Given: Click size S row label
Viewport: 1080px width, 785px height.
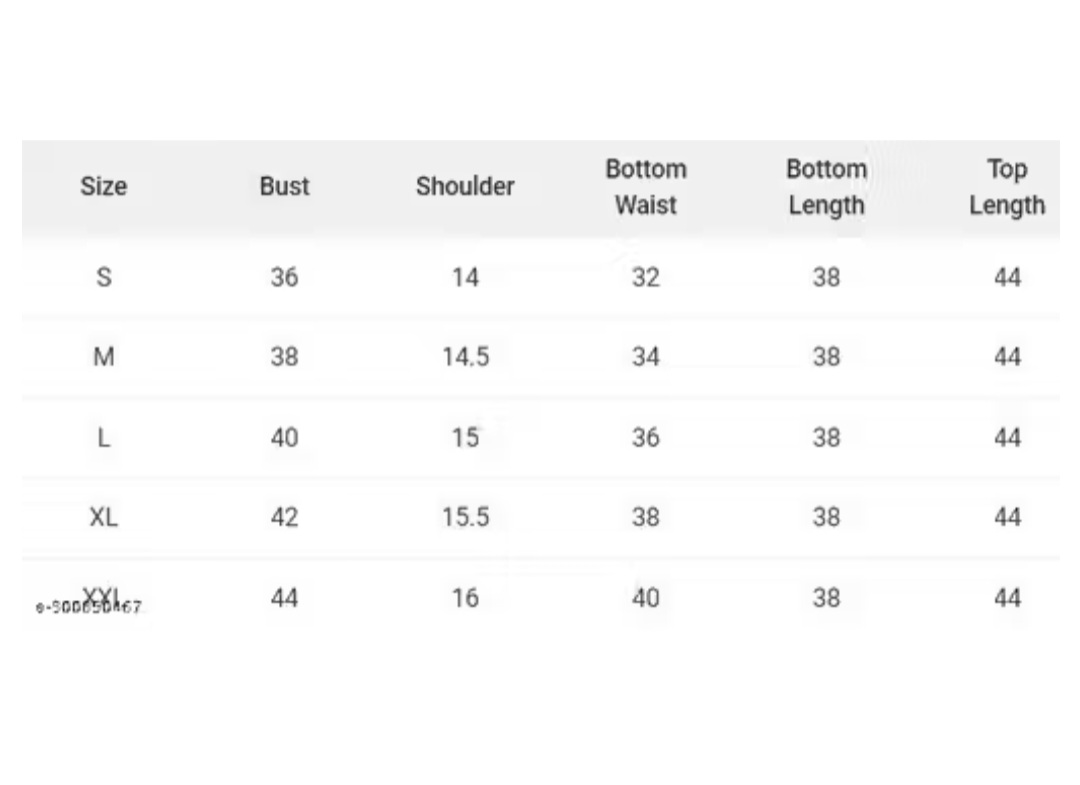Looking at the screenshot, I should click(103, 278).
